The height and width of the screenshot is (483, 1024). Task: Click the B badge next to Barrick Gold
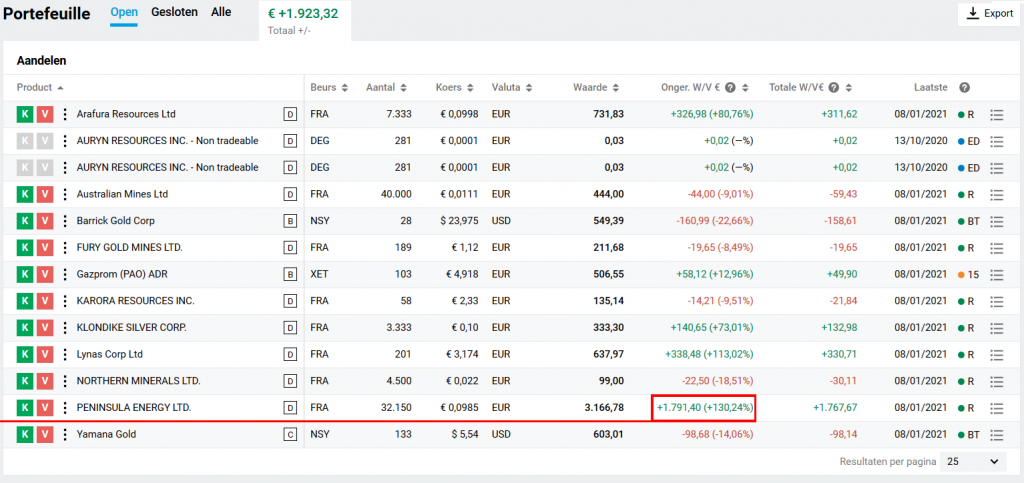pos(289,221)
